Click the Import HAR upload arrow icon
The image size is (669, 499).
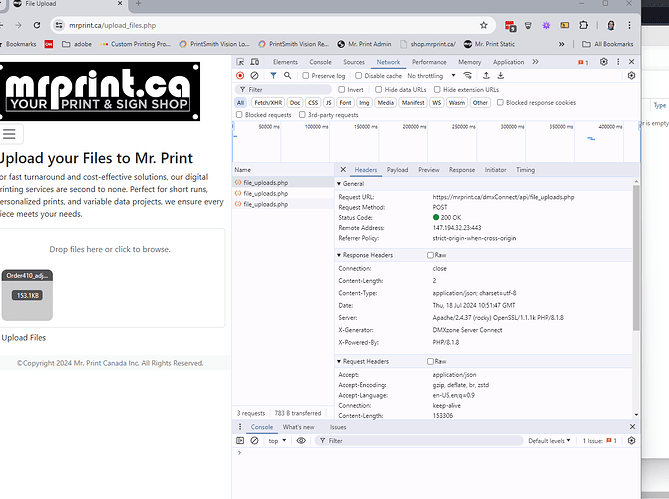486,75
